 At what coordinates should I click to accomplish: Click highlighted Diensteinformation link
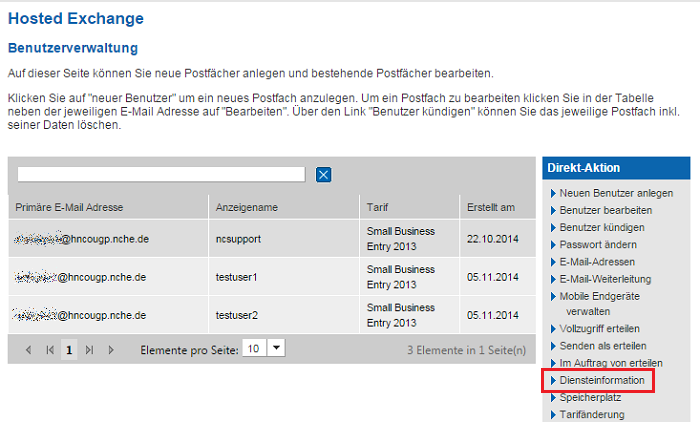602,381
